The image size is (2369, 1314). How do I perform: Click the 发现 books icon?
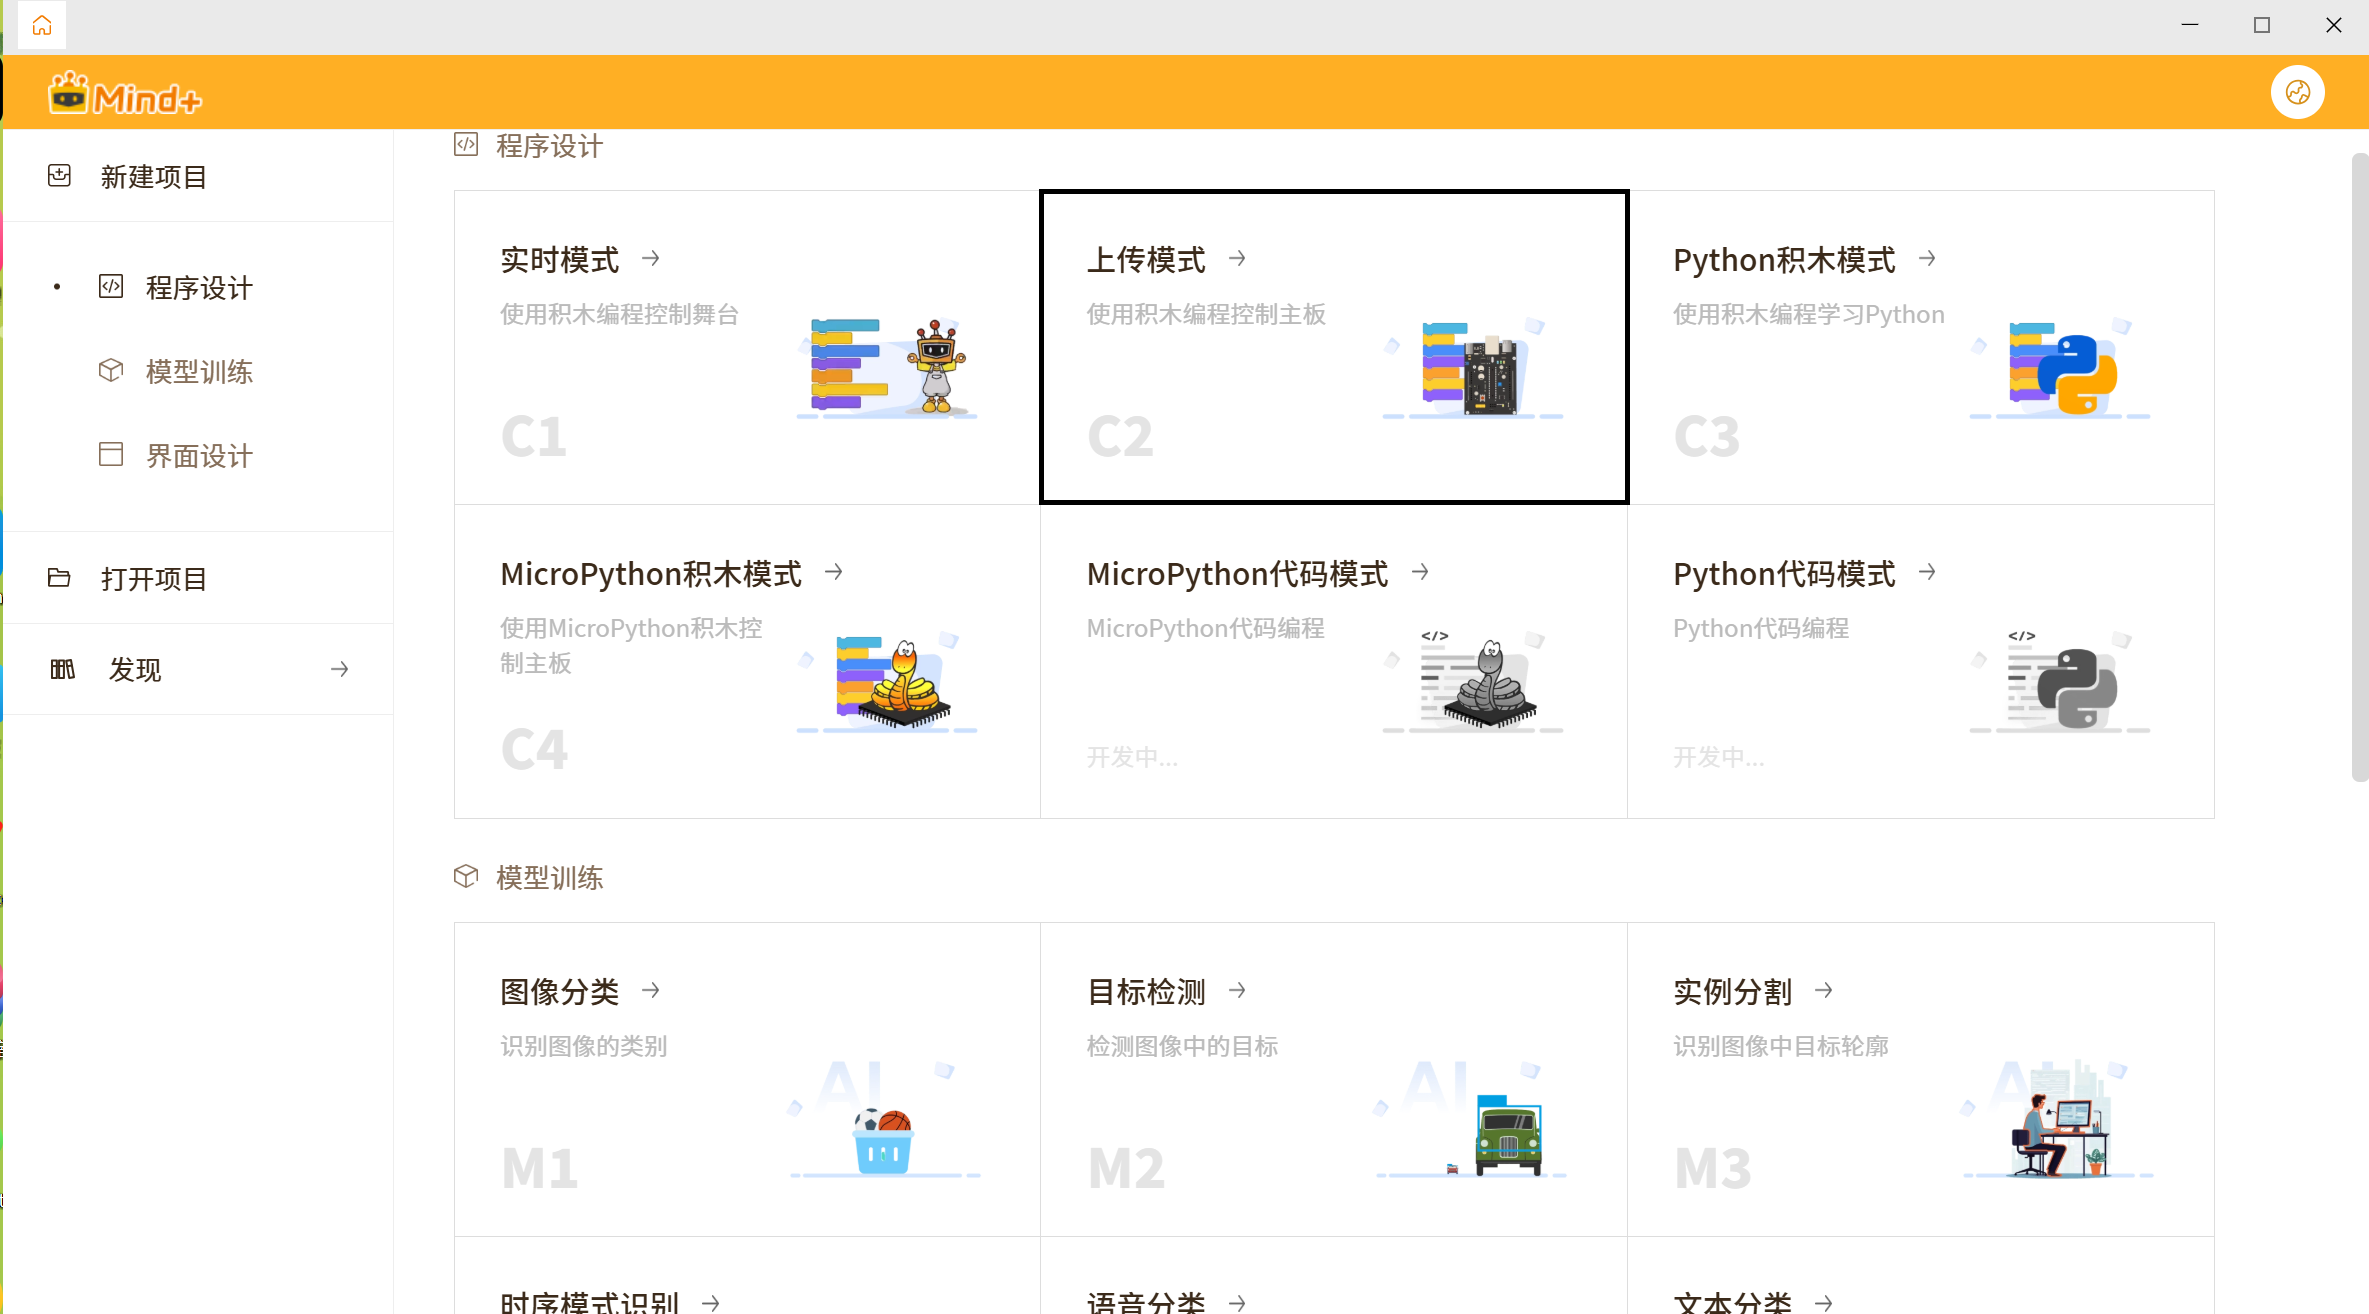(62, 669)
